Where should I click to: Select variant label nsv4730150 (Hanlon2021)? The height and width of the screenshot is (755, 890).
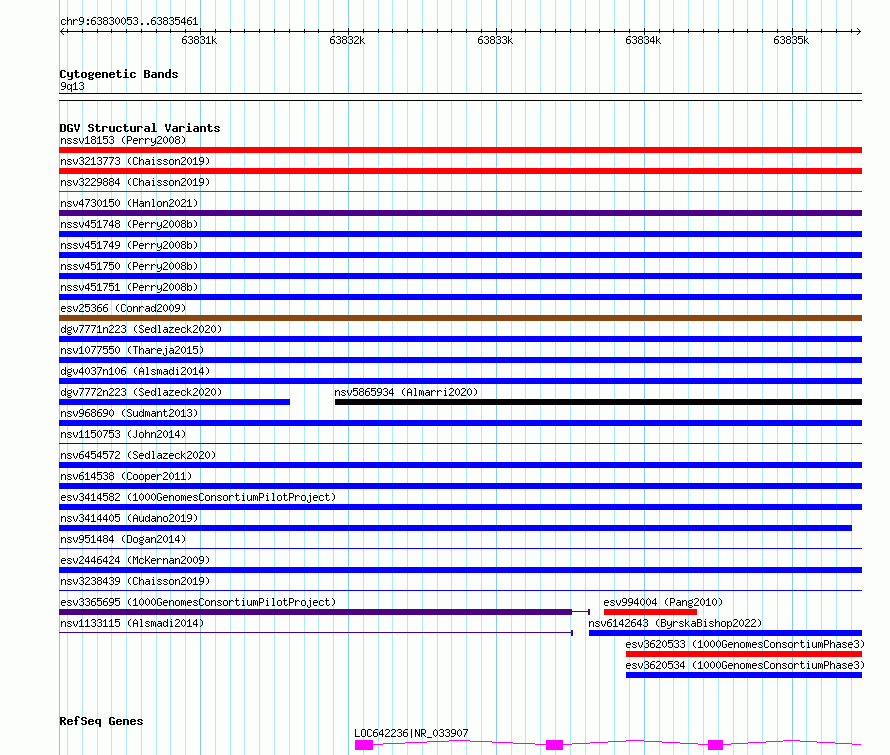pos(129,203)
